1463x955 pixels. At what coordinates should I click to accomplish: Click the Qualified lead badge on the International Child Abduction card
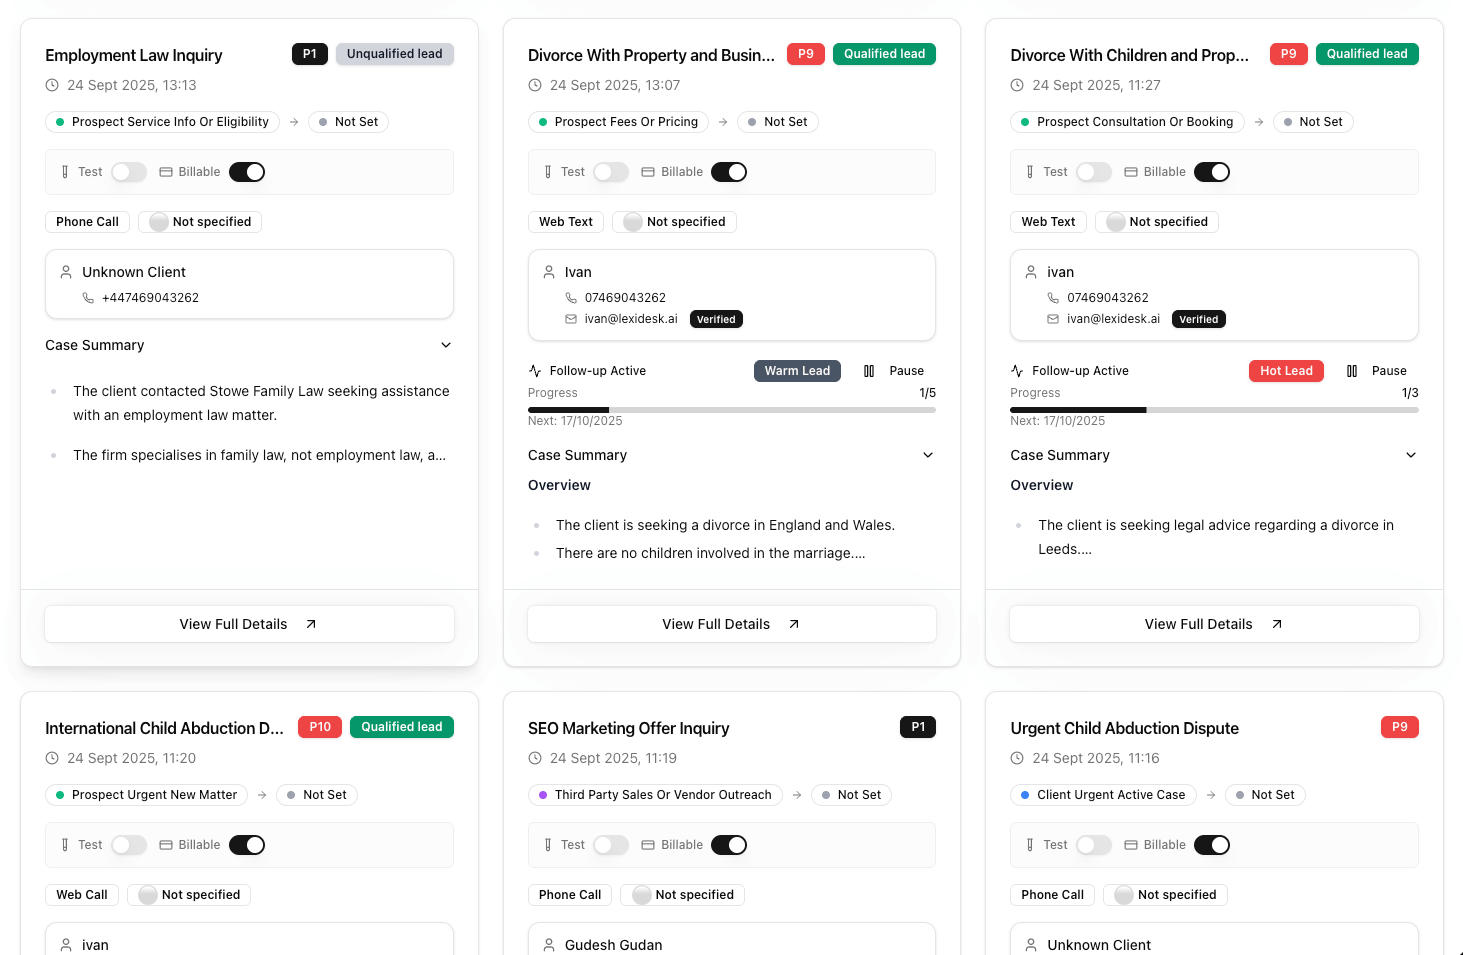(x=401, y=727)
